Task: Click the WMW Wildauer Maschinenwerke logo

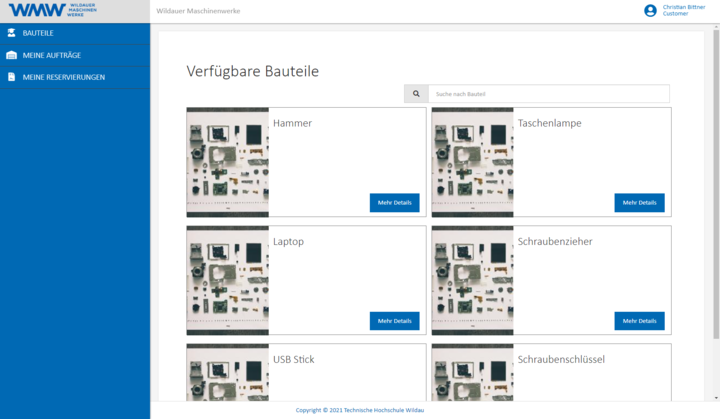Action: coord(53,10)
